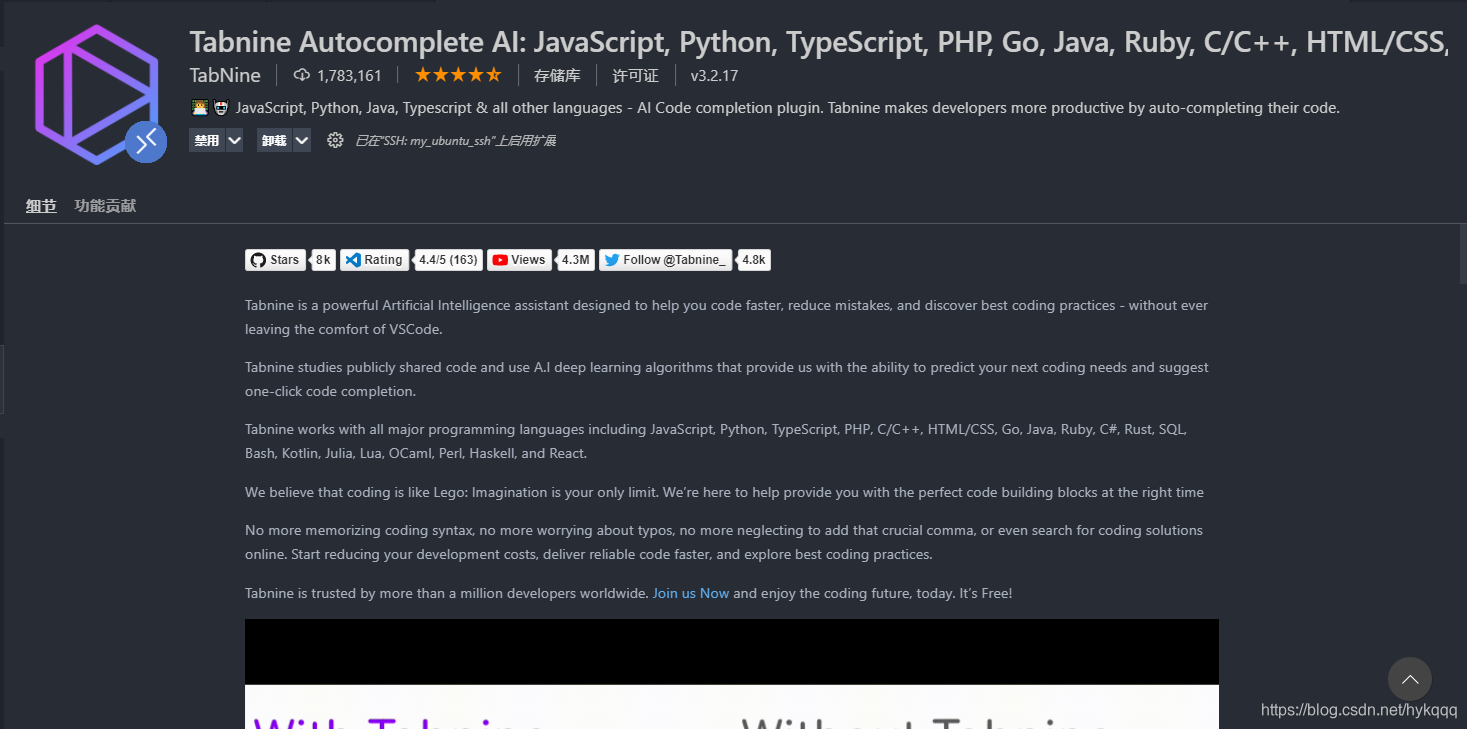Expand the 禁用 dropdown arrow
The image size is (1467, 729).
click(x=234, y=140)
